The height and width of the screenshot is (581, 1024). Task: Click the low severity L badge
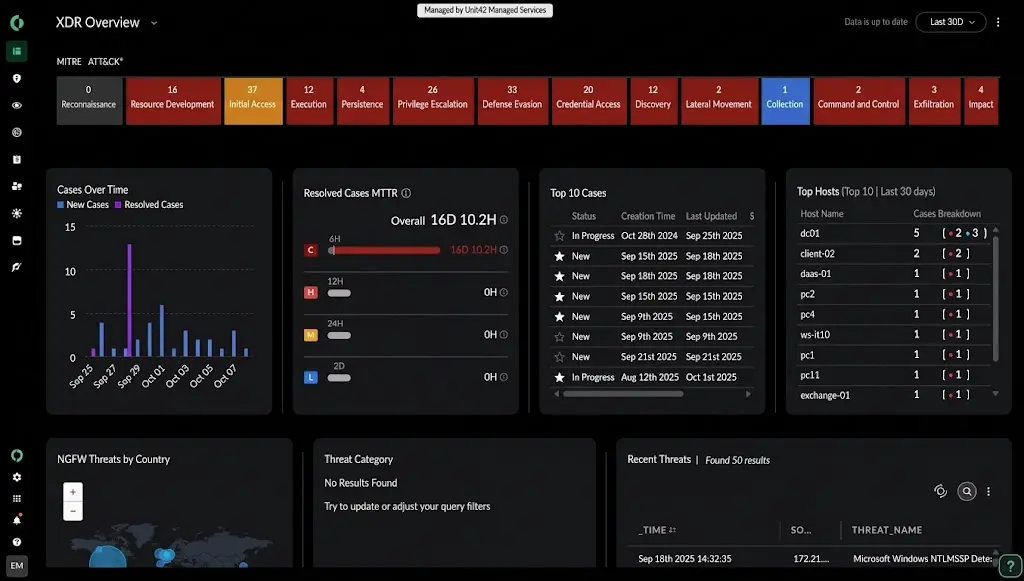pyautogui.click(x=311, y=377)
